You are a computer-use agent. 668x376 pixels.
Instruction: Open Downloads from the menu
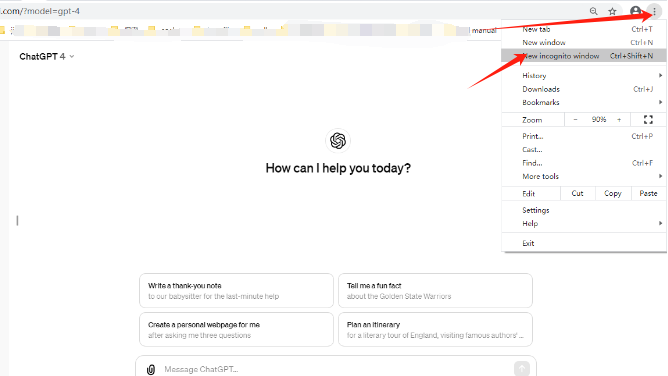pos(584,89)
